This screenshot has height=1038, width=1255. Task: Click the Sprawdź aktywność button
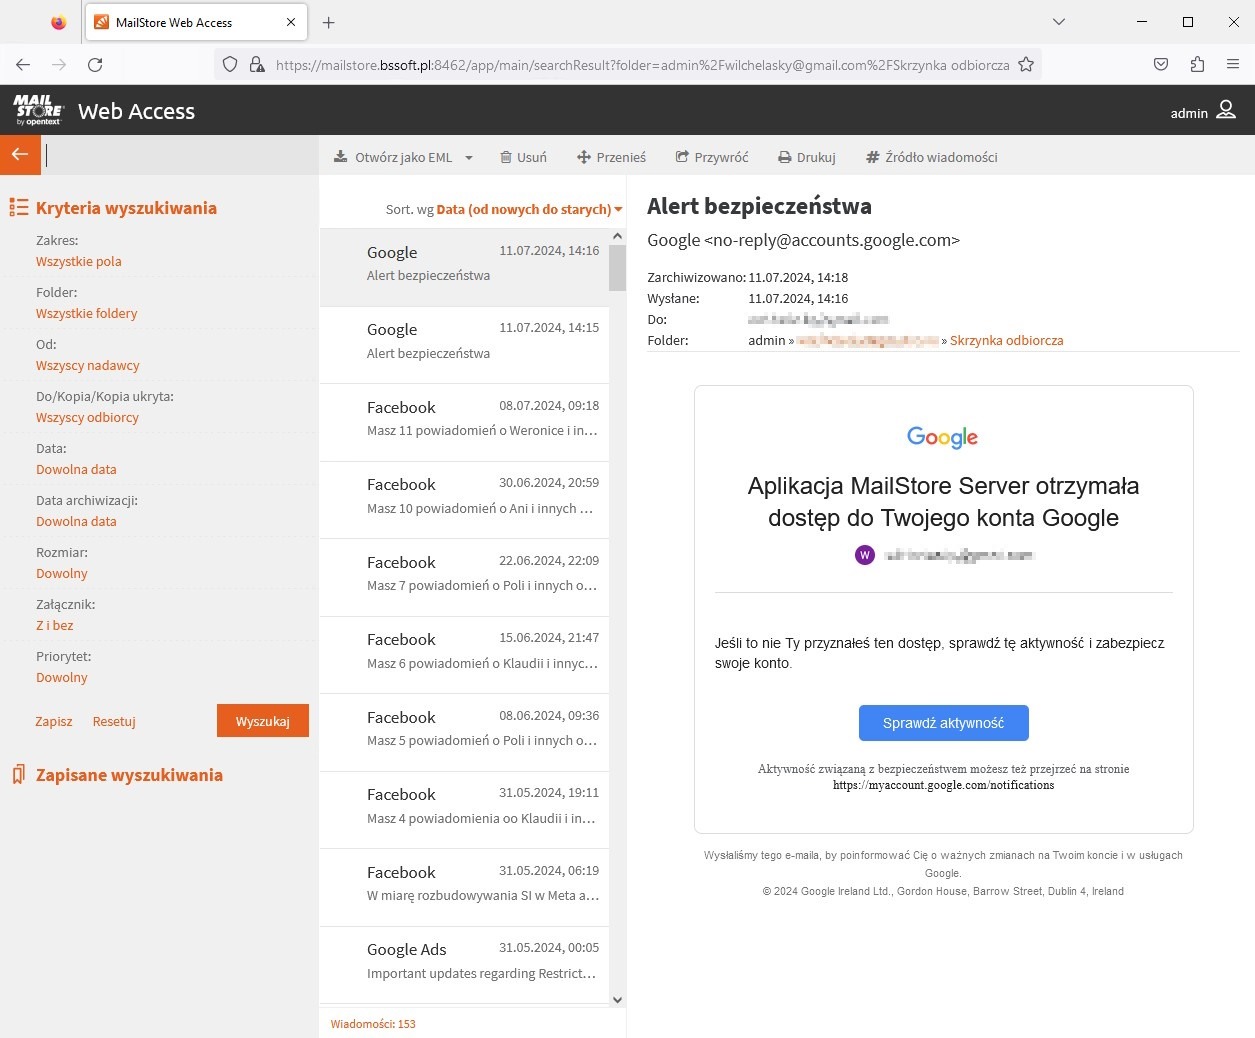[943, 723]
